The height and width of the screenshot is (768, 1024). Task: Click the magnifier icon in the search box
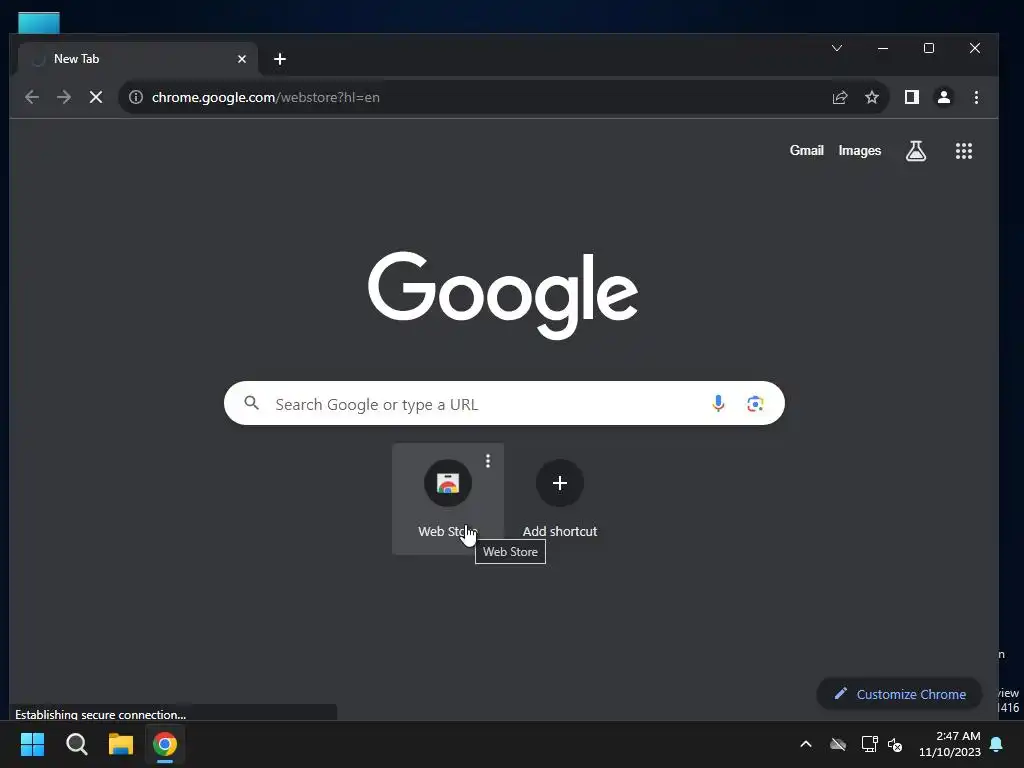[x=251, y=403]
